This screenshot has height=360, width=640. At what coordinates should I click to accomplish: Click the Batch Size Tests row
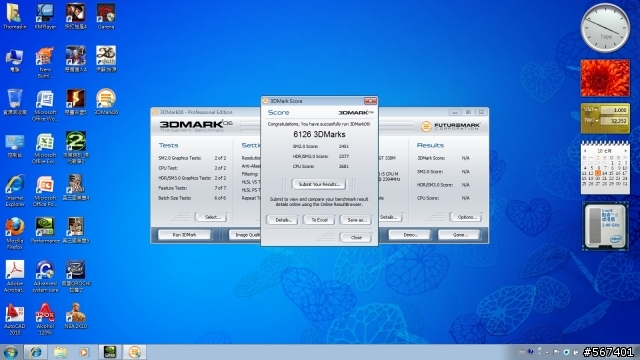[192, 198]
